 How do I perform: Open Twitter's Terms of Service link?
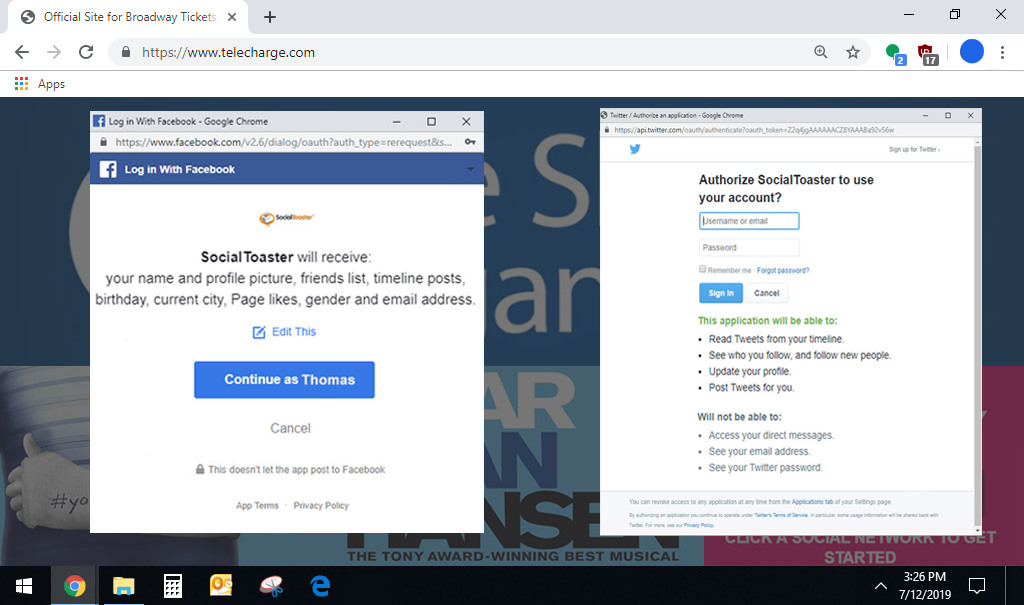[781, 515]
